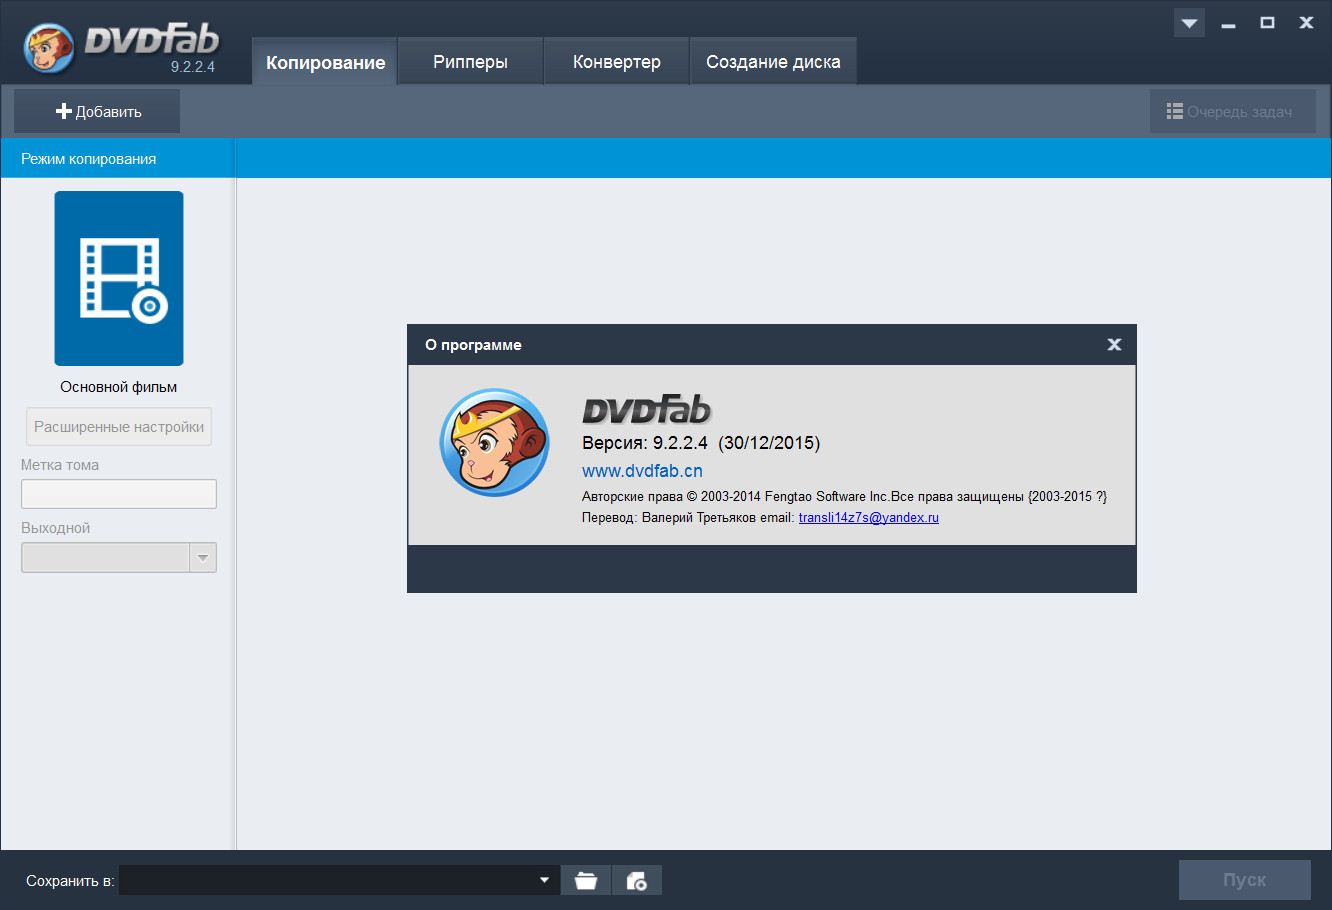Open the title bar dropdown menu arrow
Viewport: 1332px width, 910px height.
(x=1189, y=23)
